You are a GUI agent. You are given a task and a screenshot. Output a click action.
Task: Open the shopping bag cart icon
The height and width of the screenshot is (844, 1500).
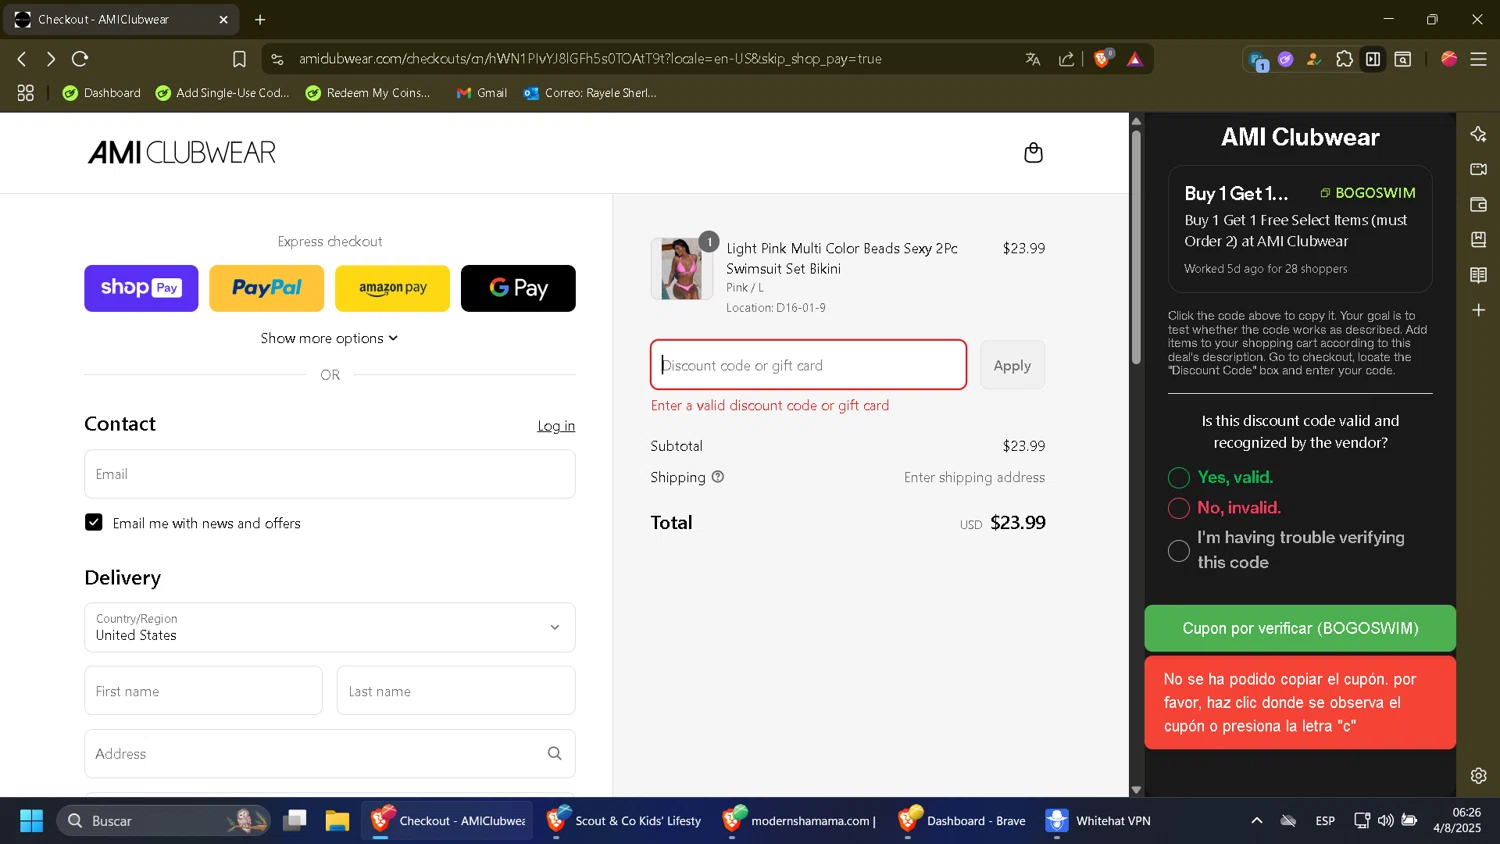1034,153
